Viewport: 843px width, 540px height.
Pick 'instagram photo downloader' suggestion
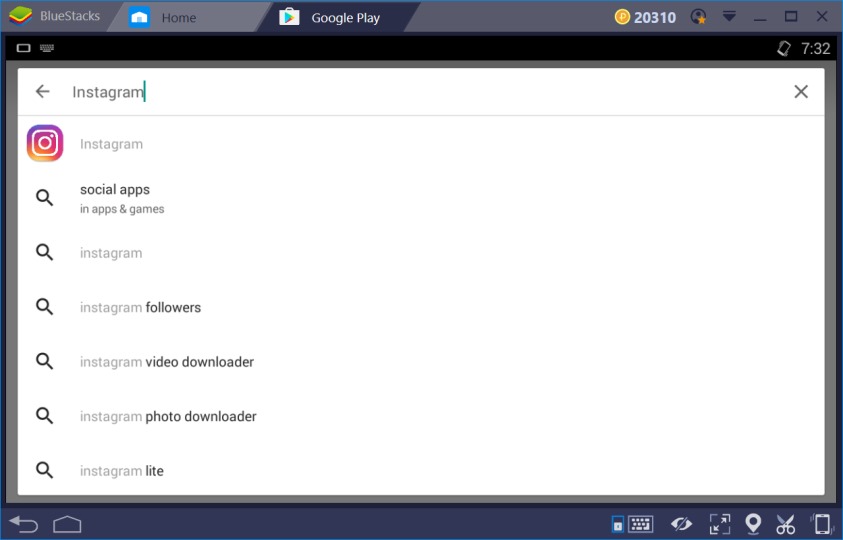[x=421, y=416]
